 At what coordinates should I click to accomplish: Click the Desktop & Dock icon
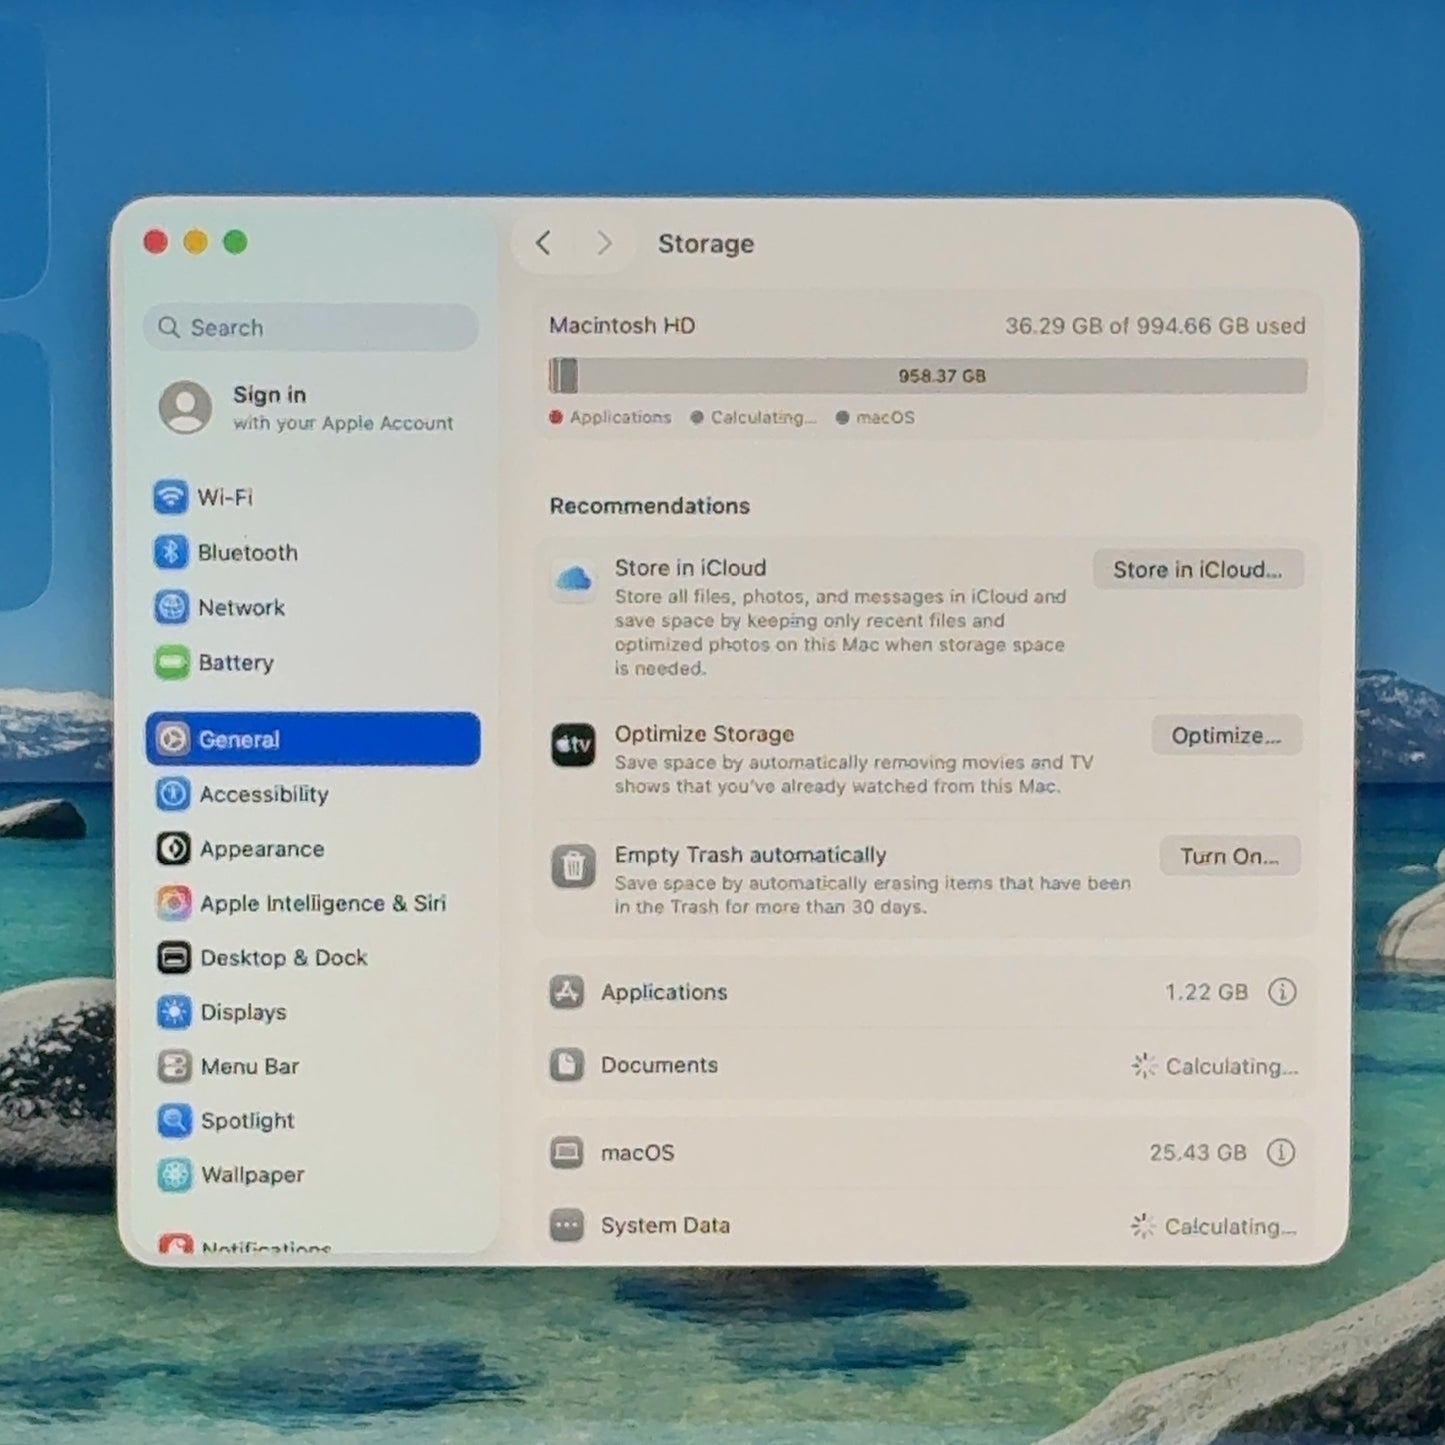[x=174, y=957]
